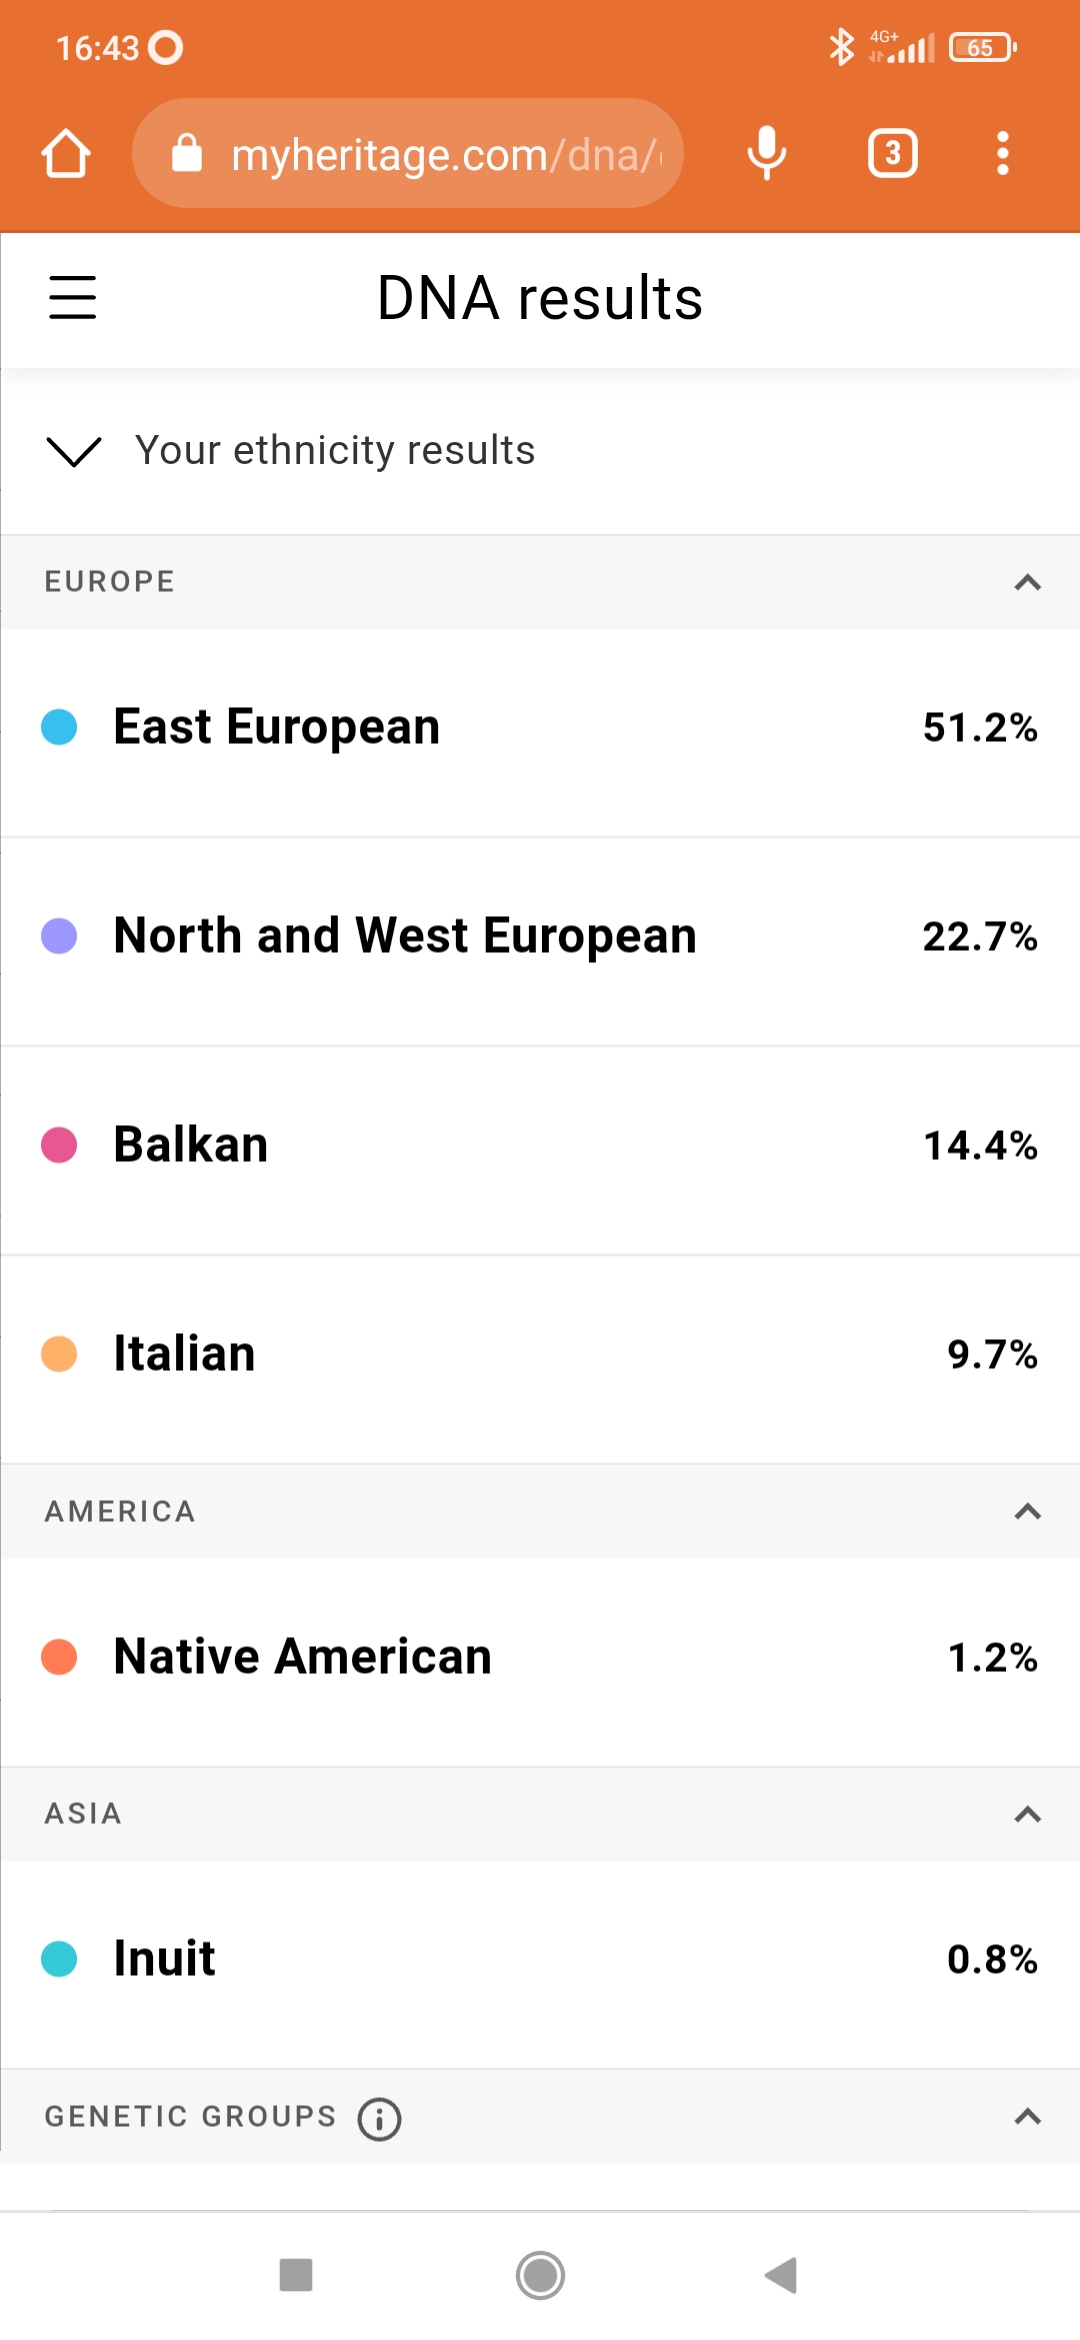Image resolution: width=1080 pixels, height=2340 pixels.
Task: Activate the voice search microphone
Action: click(x=767, y=154)
